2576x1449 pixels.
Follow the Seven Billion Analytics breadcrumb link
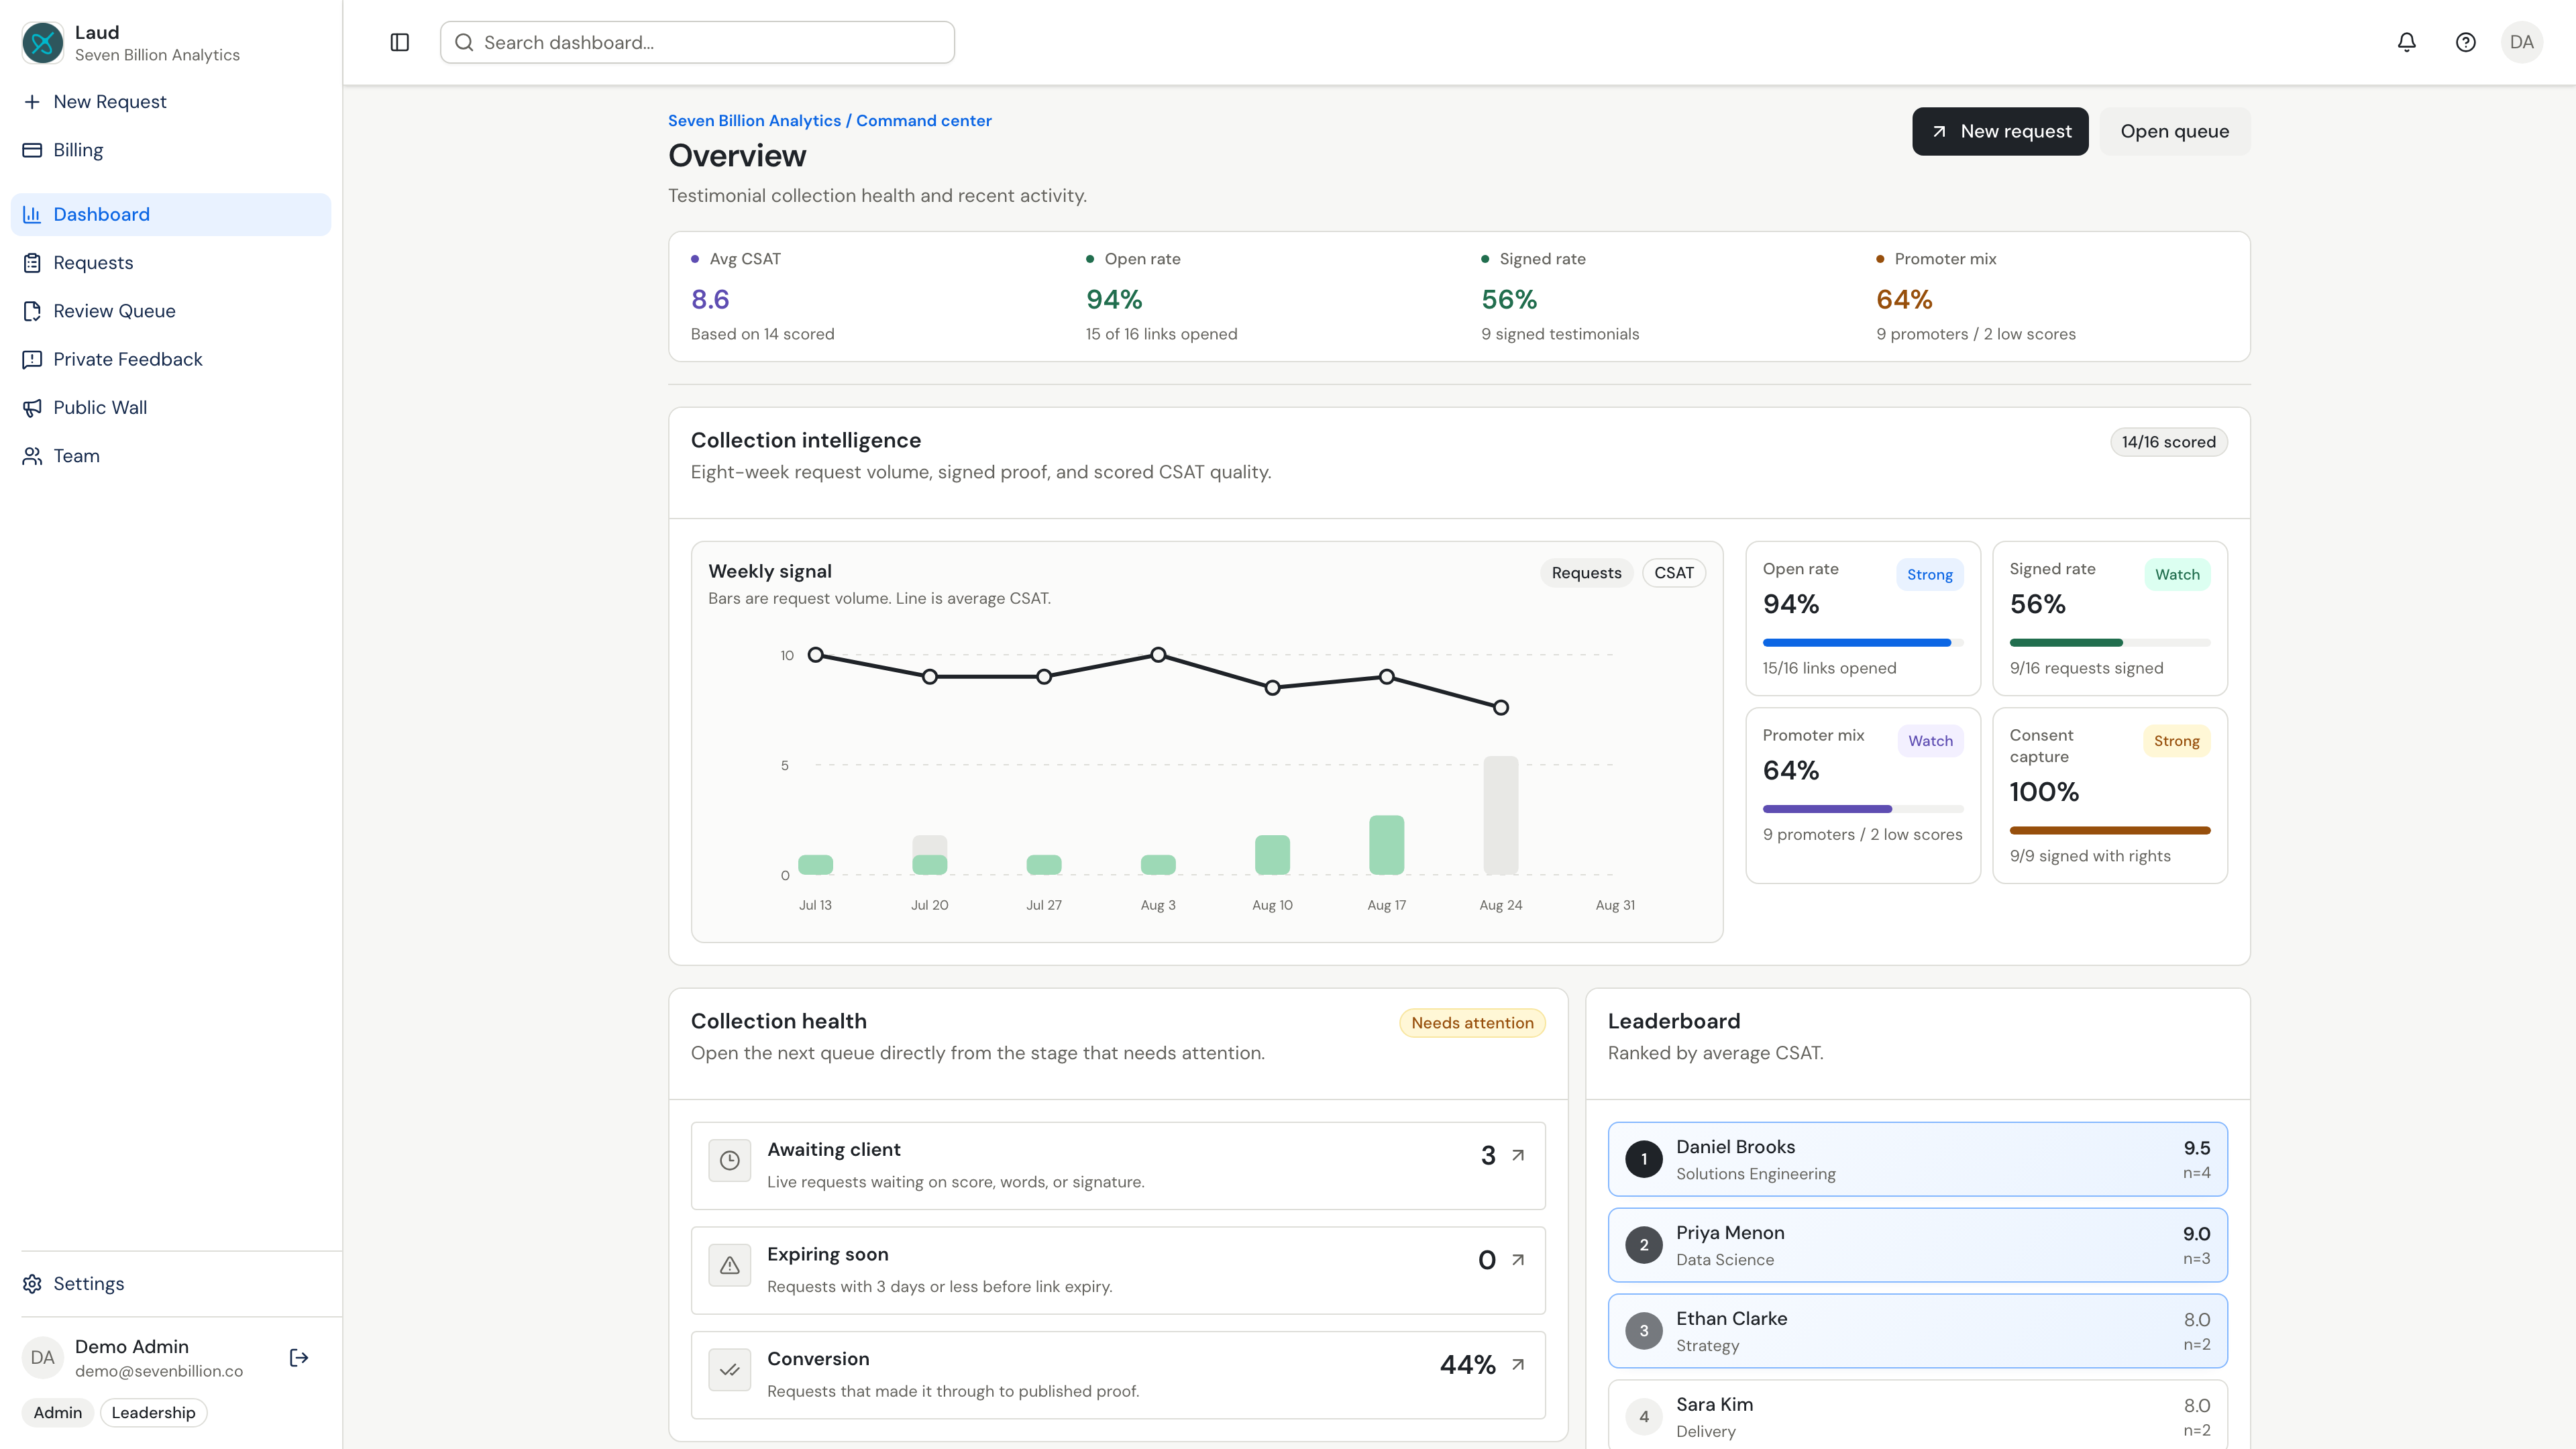(754, 121)
